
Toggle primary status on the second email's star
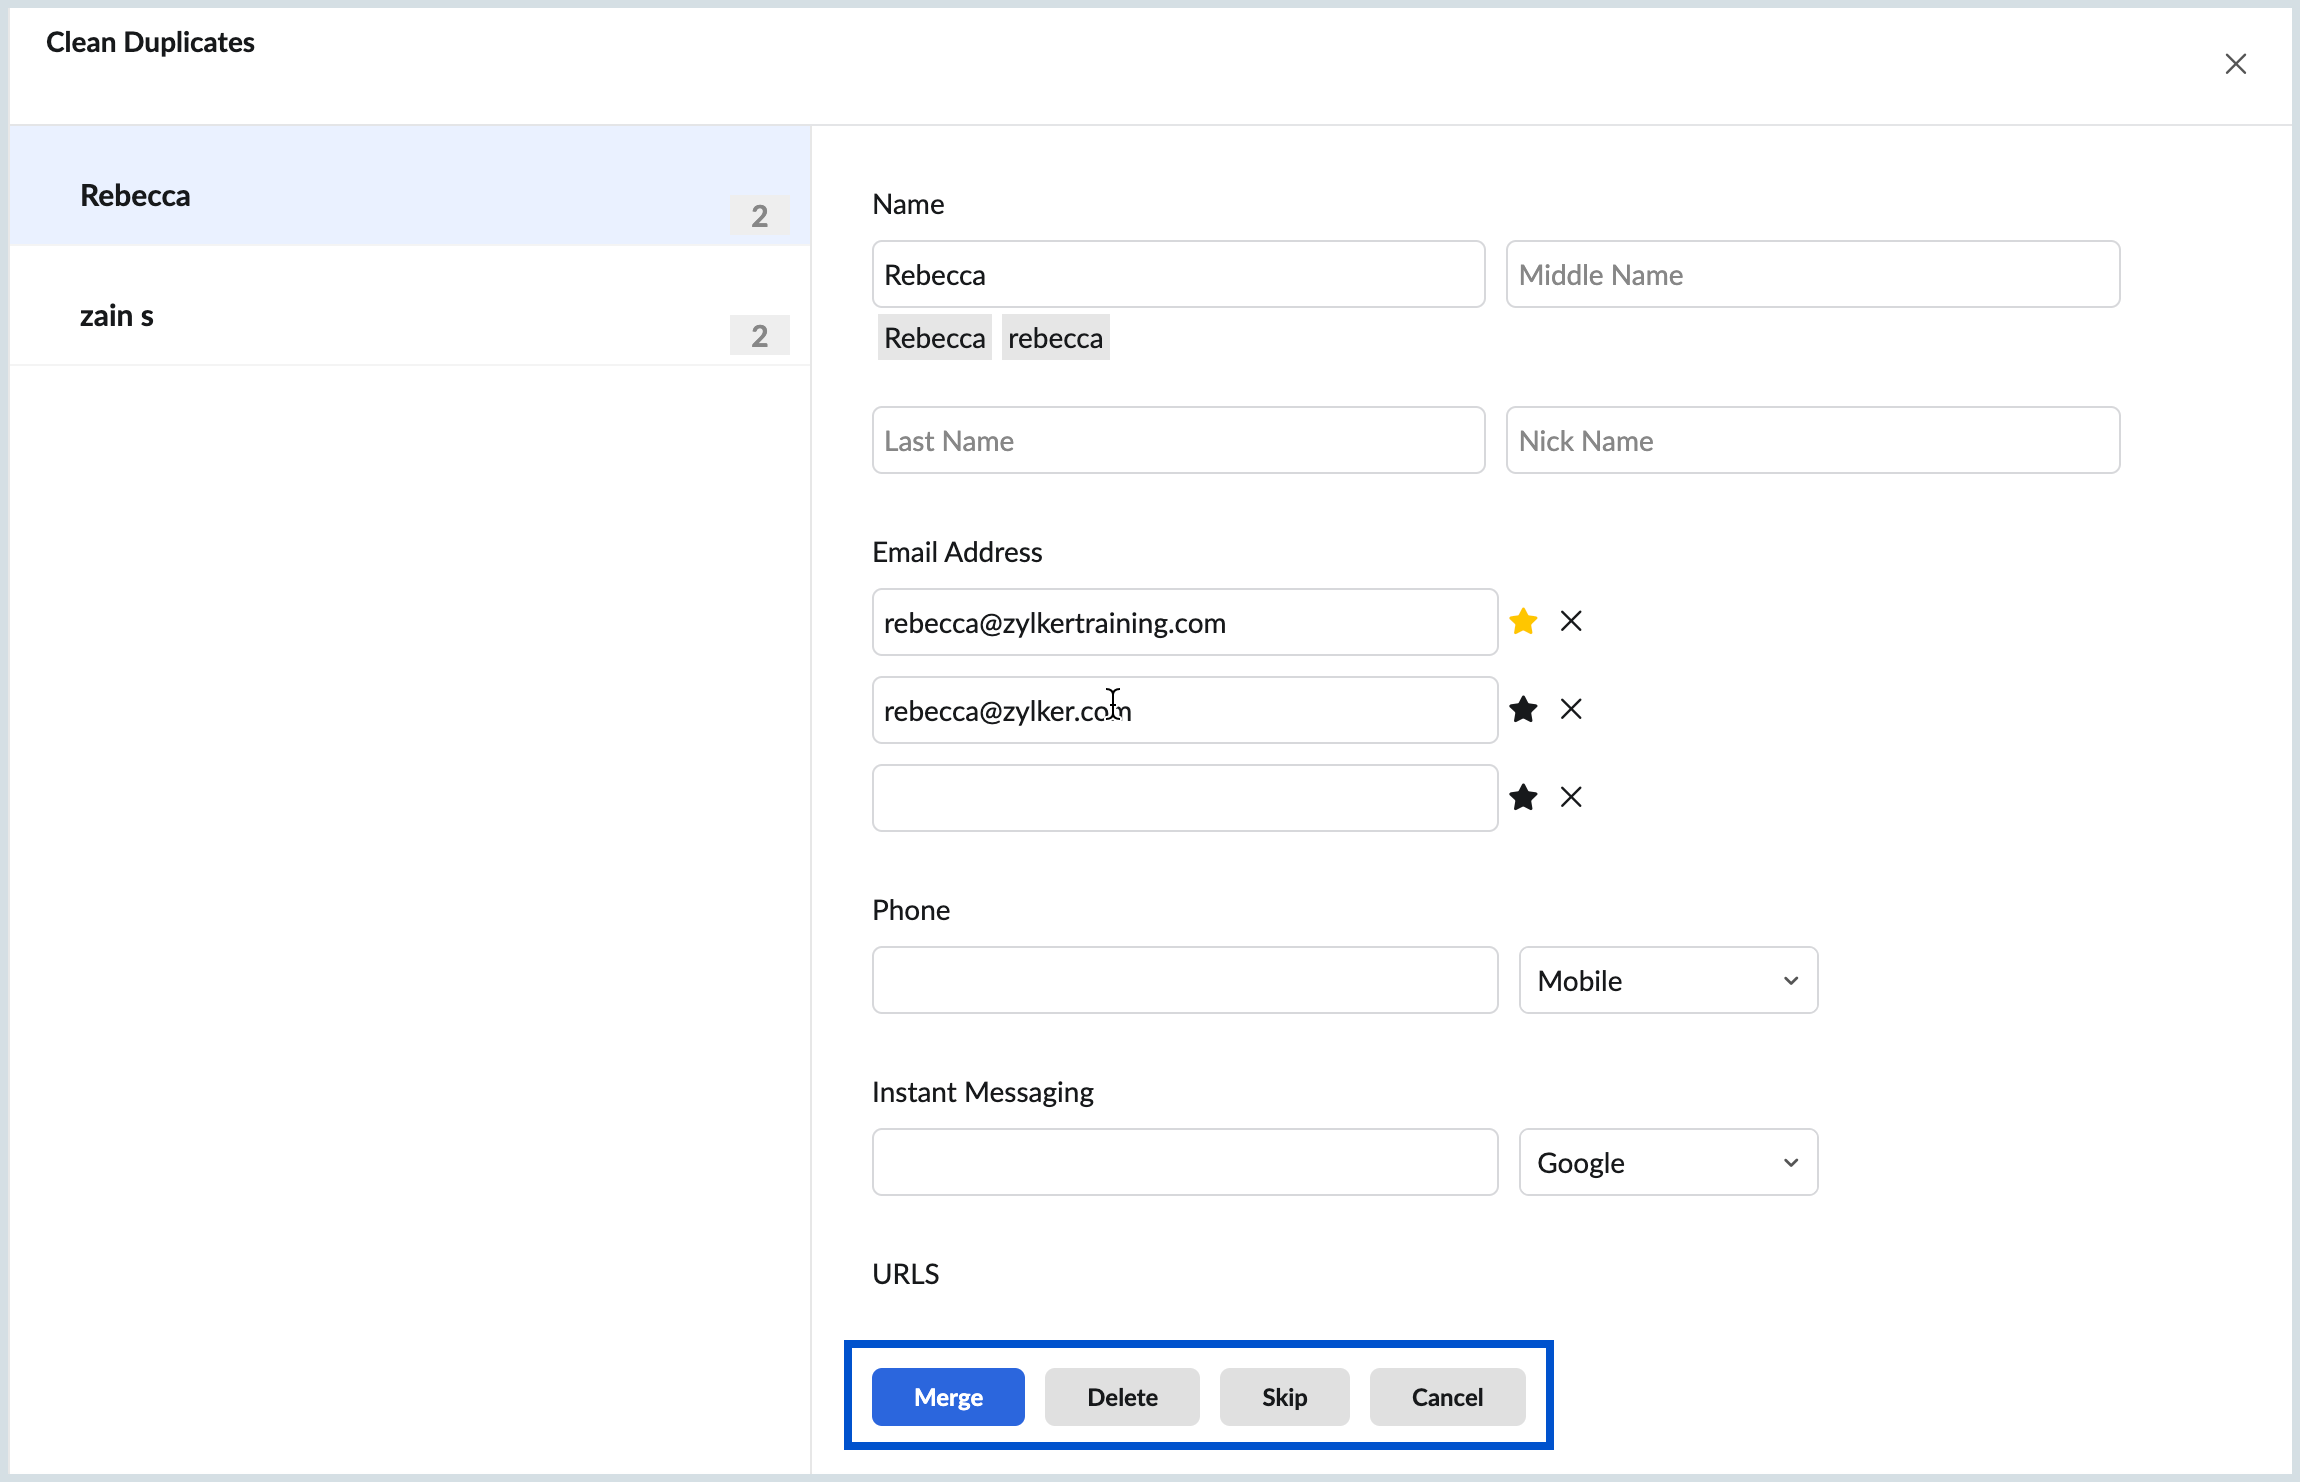click(x=1523, y=709)
